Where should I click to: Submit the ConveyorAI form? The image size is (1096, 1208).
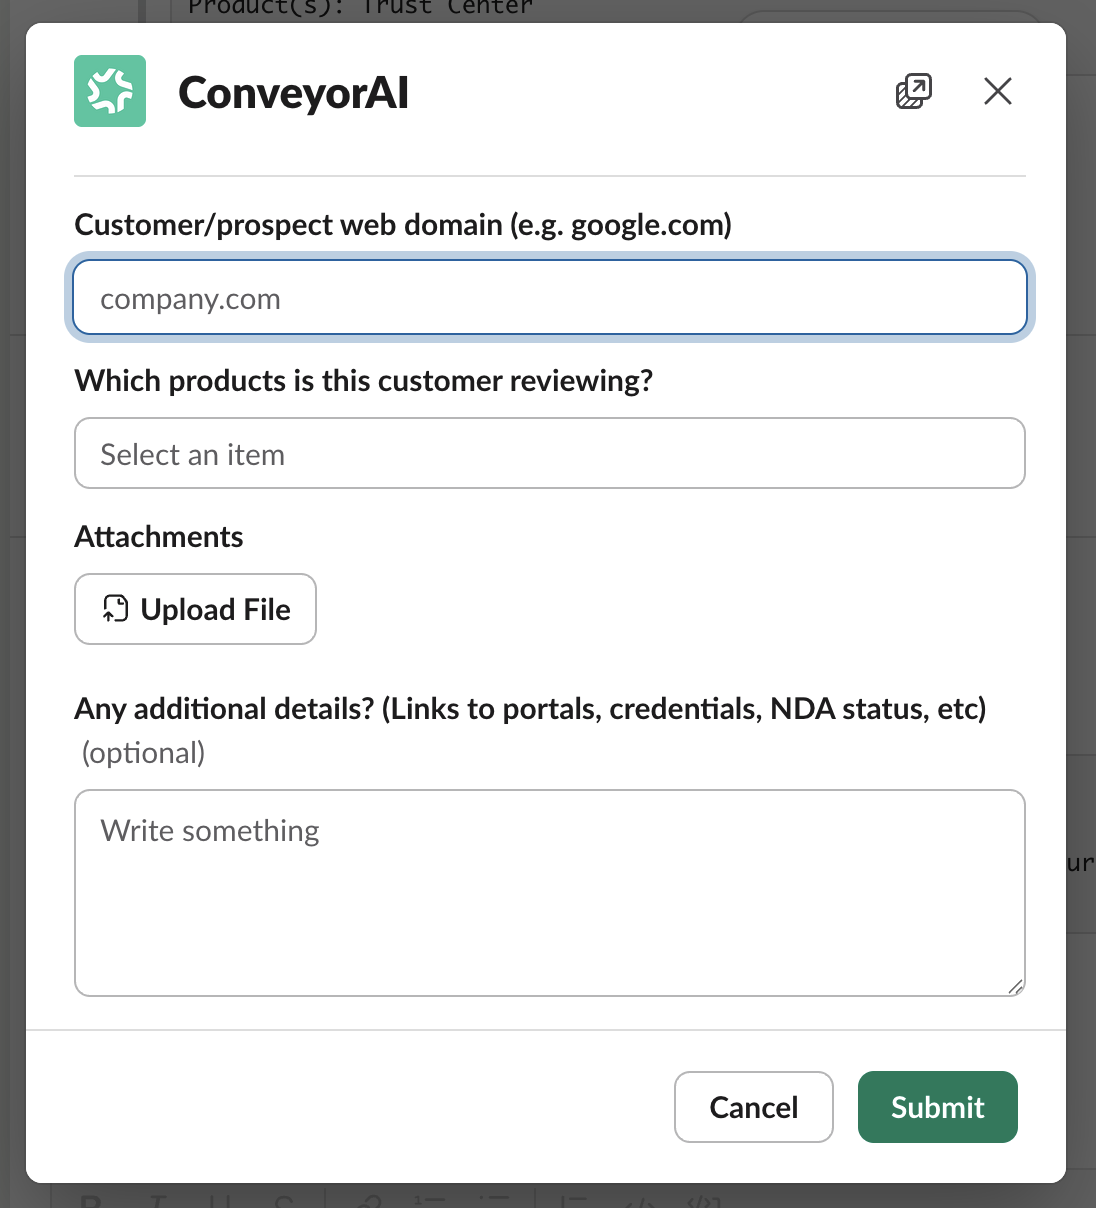pyautogui.click(x=938, y=1107)
